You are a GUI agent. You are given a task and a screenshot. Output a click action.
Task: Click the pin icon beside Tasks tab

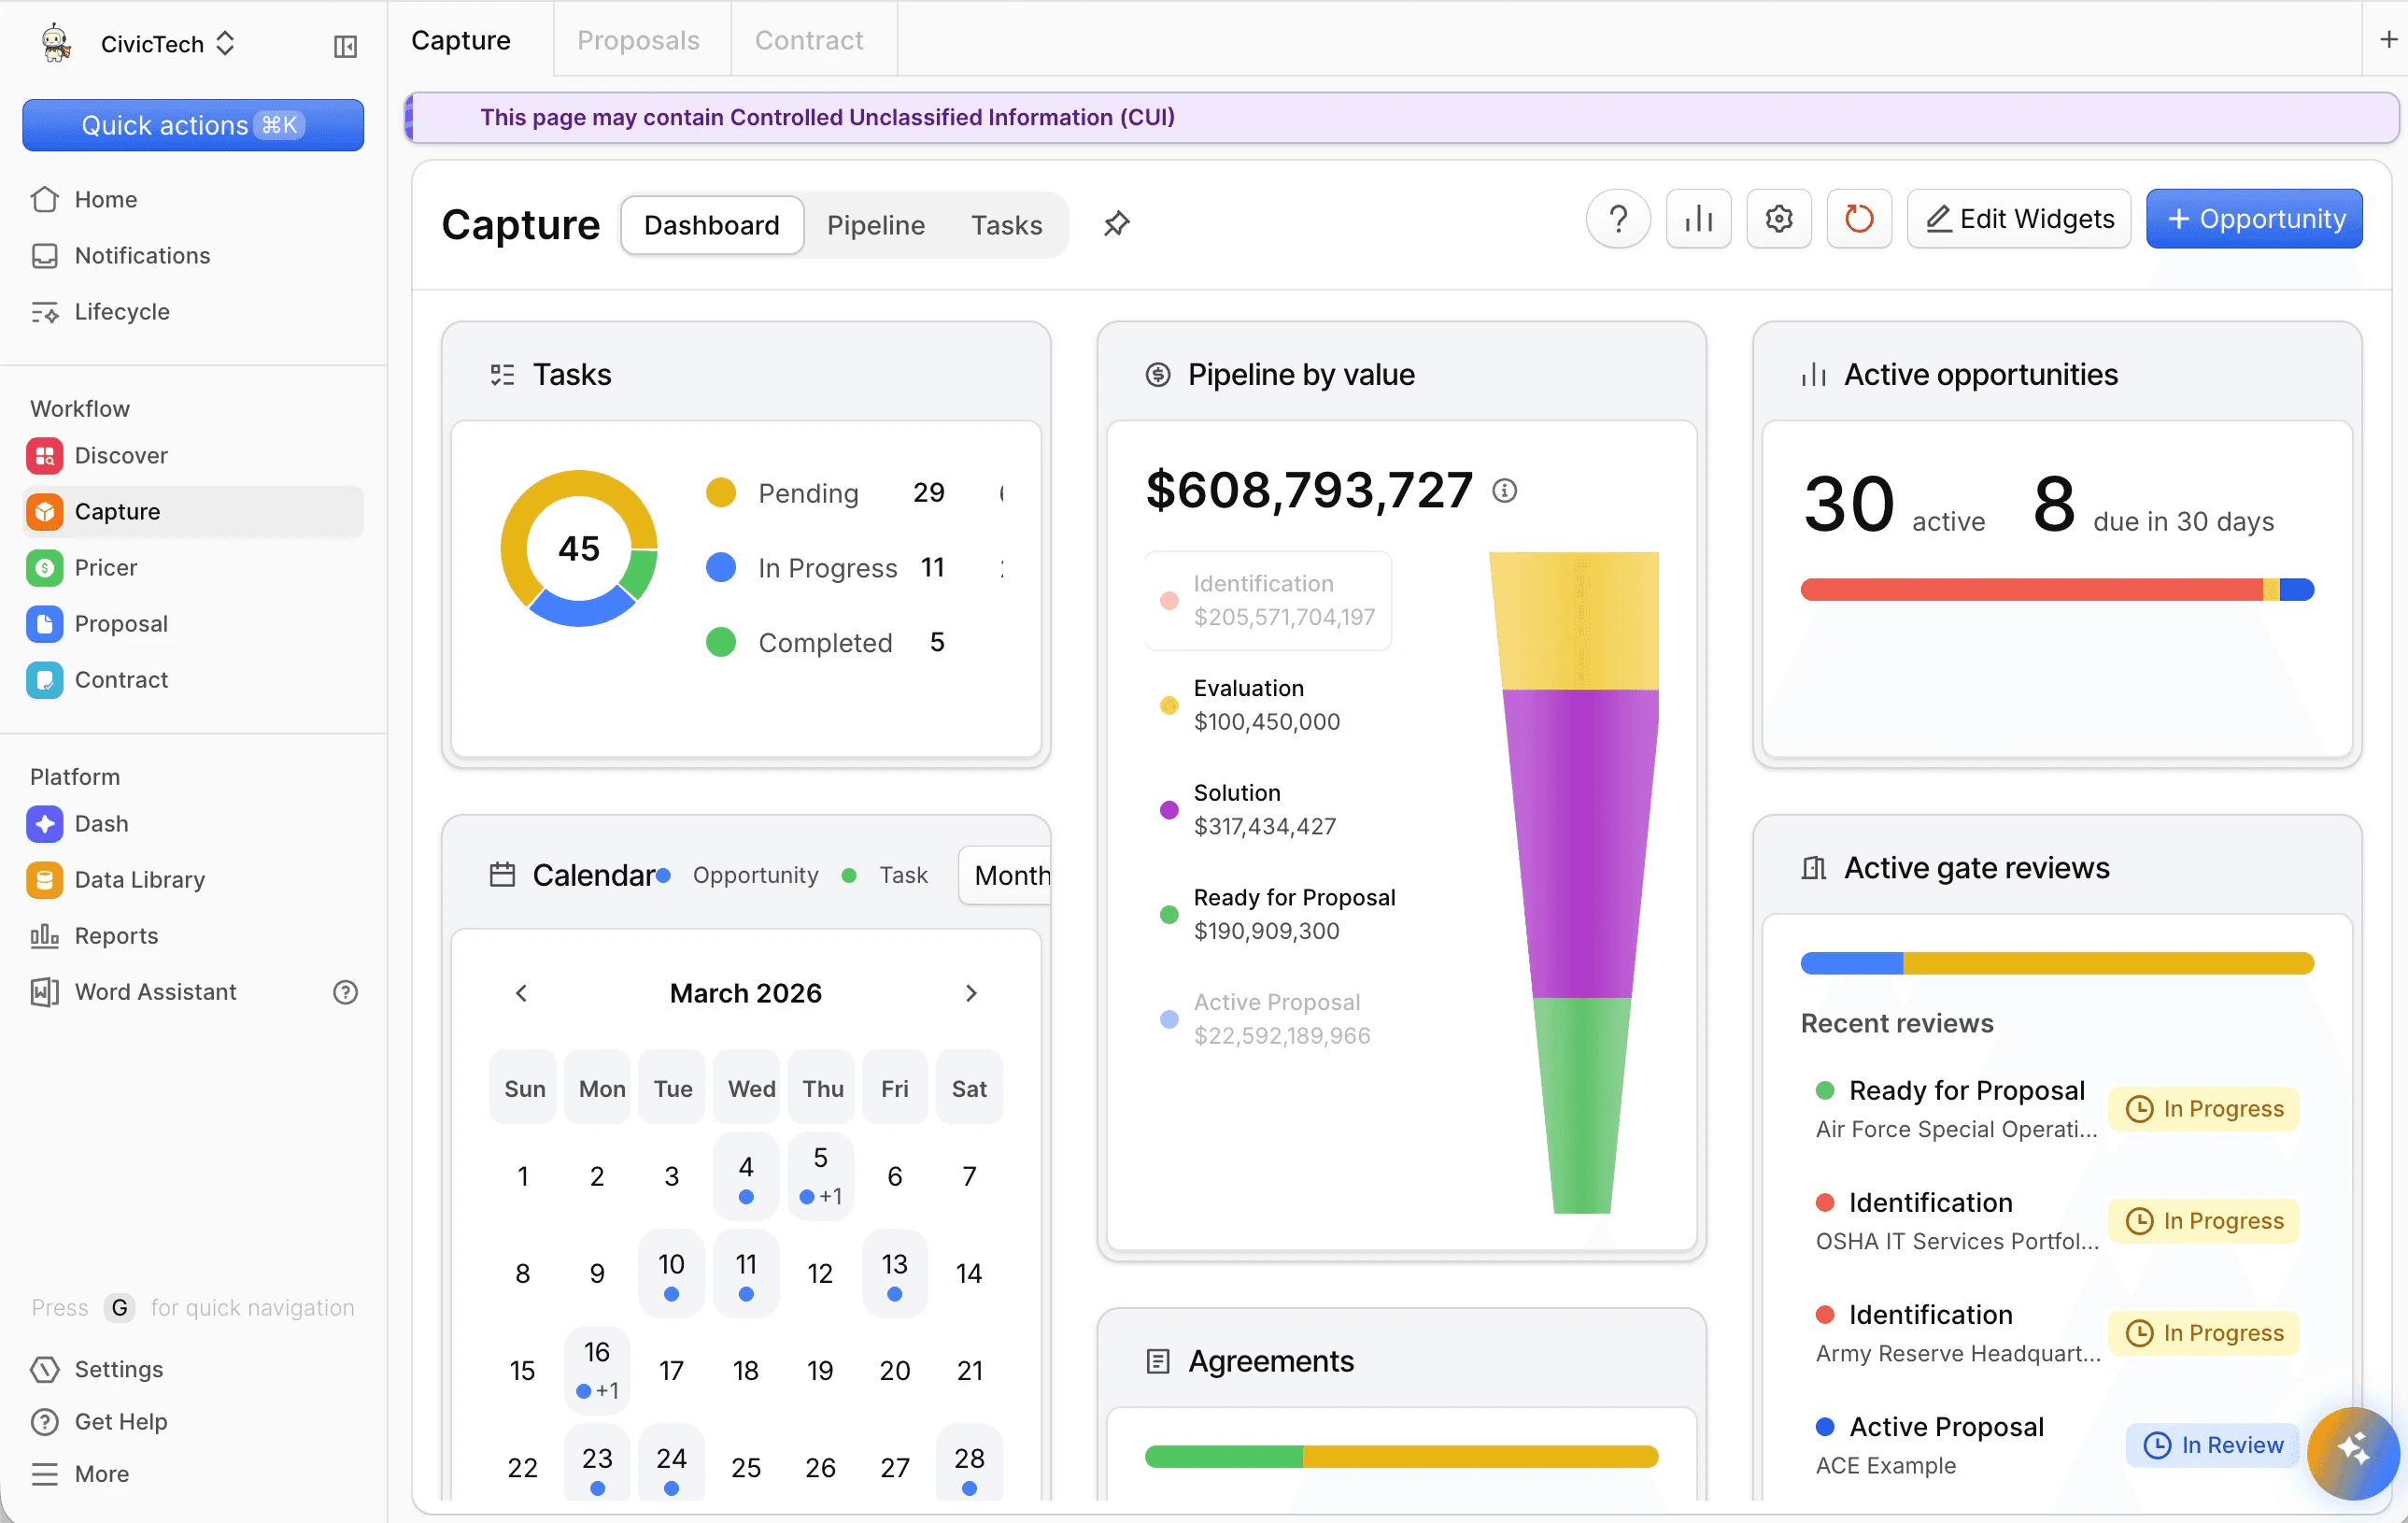(1116, 224)
